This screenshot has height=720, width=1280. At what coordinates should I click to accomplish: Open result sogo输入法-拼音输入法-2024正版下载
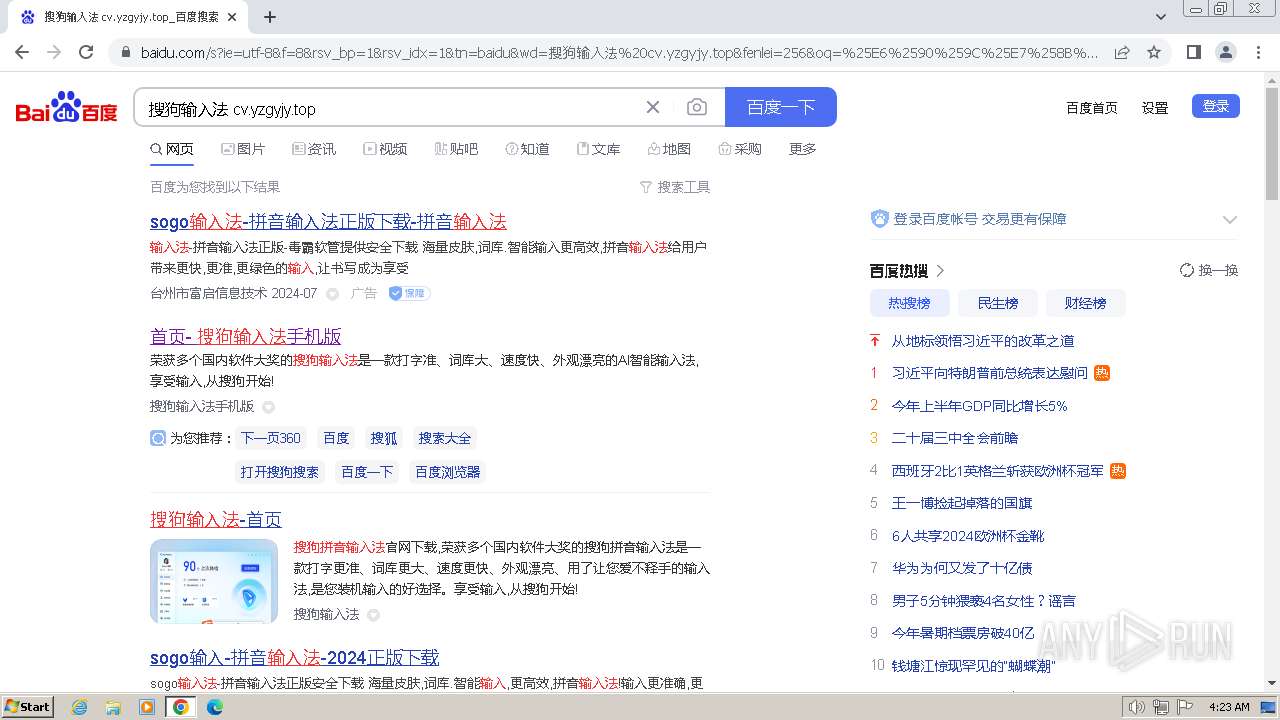[295, 658]
